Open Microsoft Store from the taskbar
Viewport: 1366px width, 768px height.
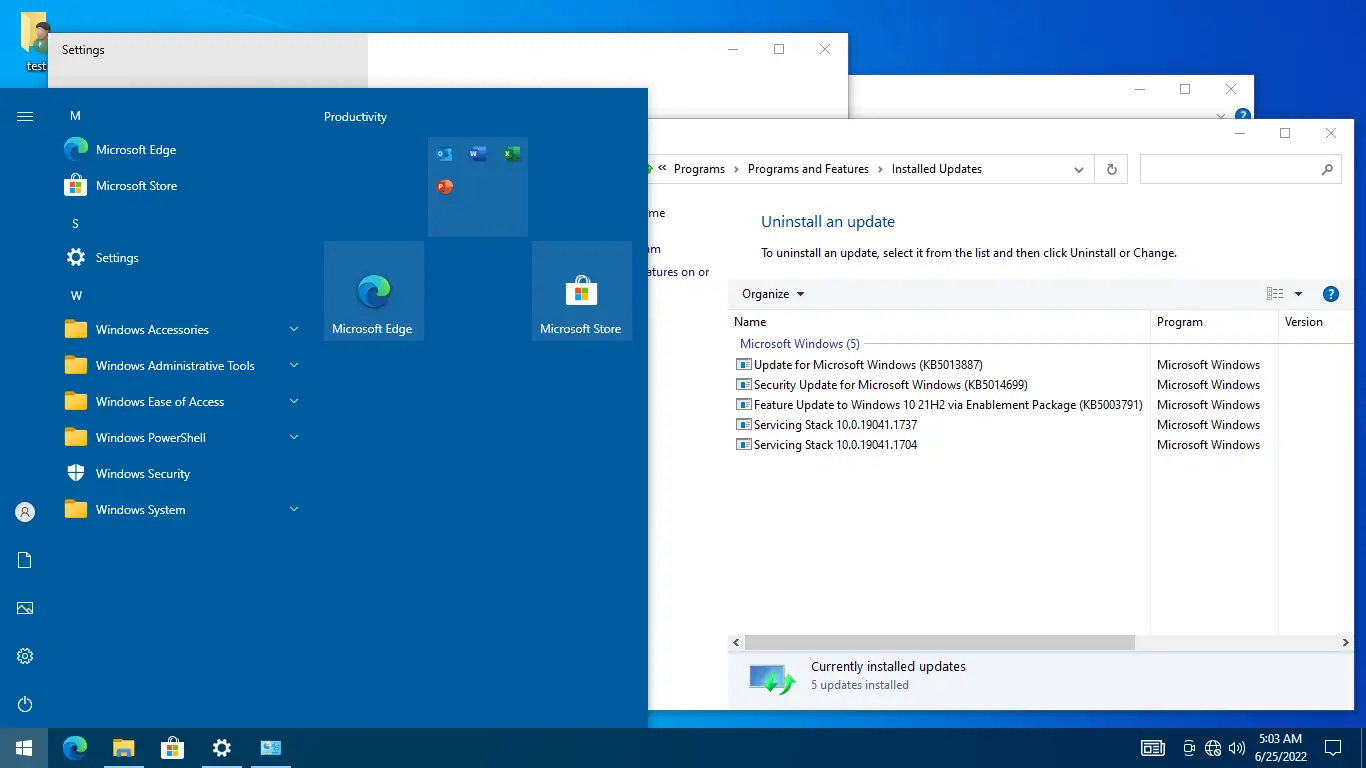(173, 748)
